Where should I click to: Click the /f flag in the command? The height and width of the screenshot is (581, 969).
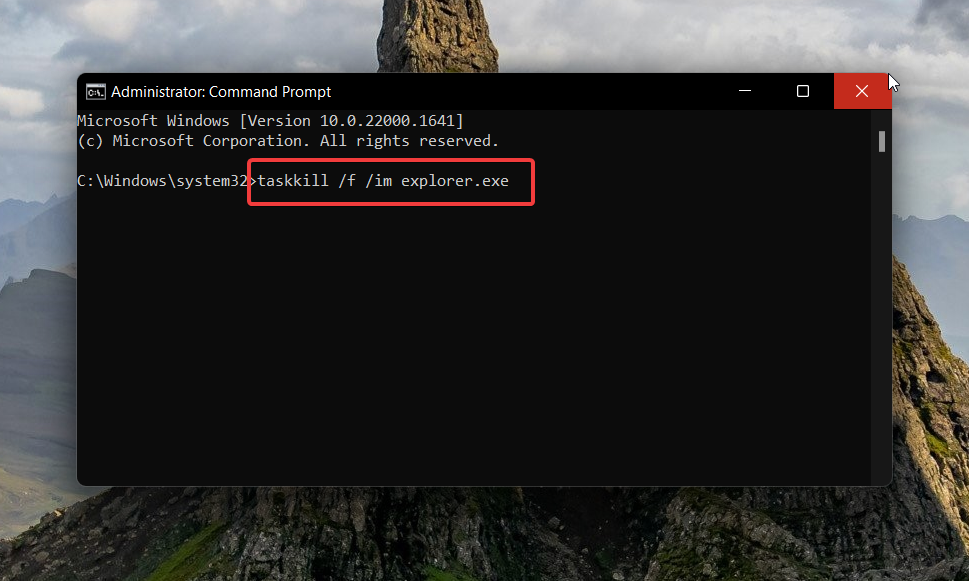[x=345, y=181]
